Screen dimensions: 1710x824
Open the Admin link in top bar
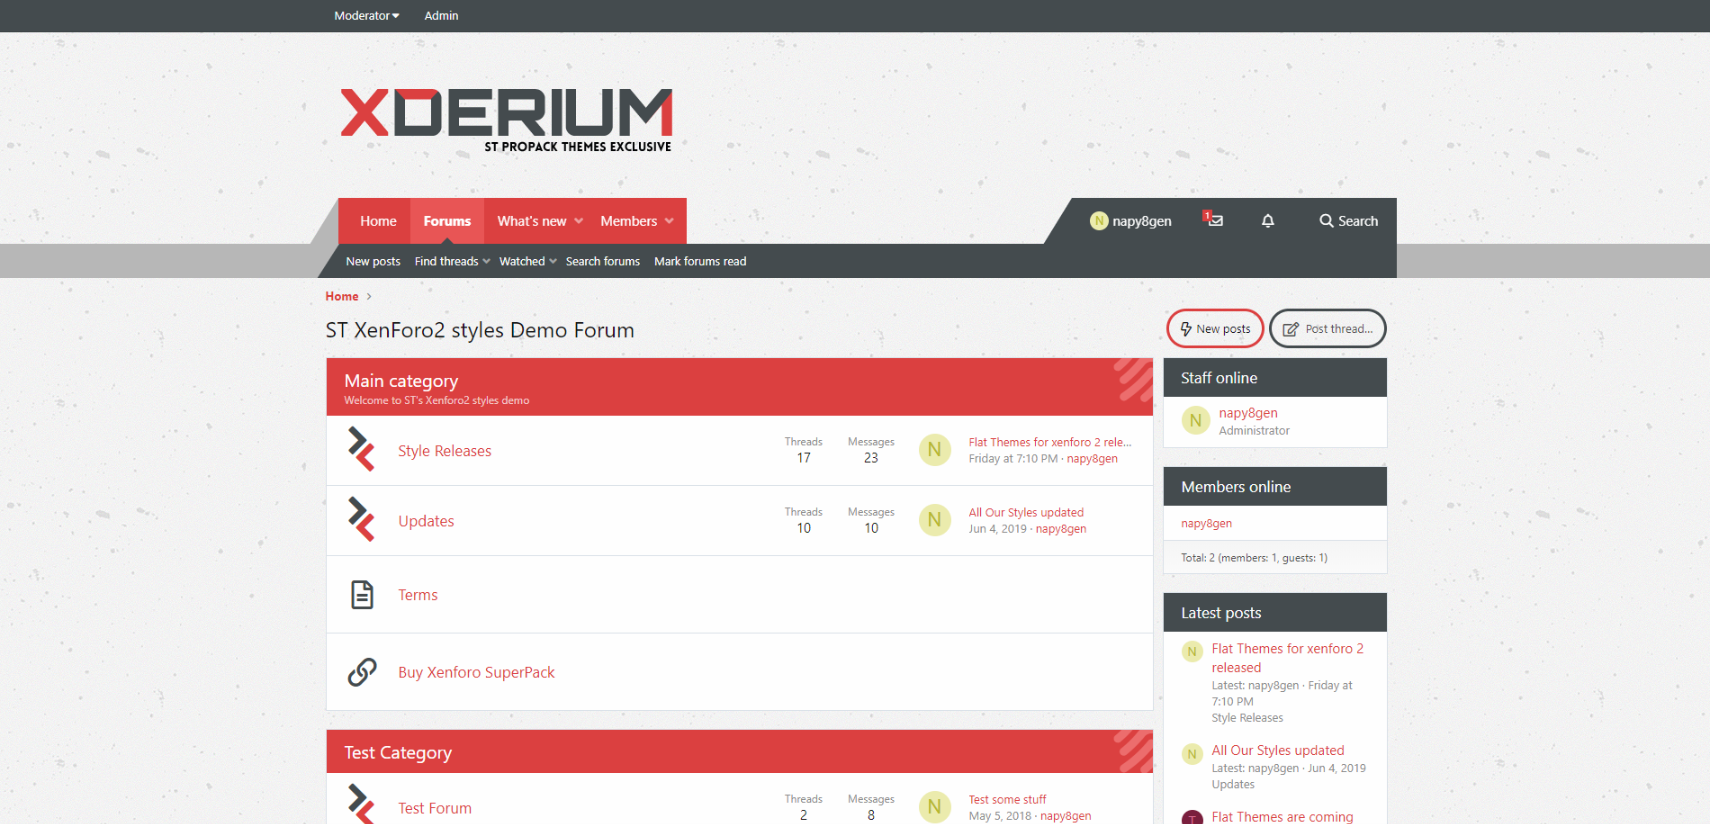pyautogui.click(x=441, y=16)
